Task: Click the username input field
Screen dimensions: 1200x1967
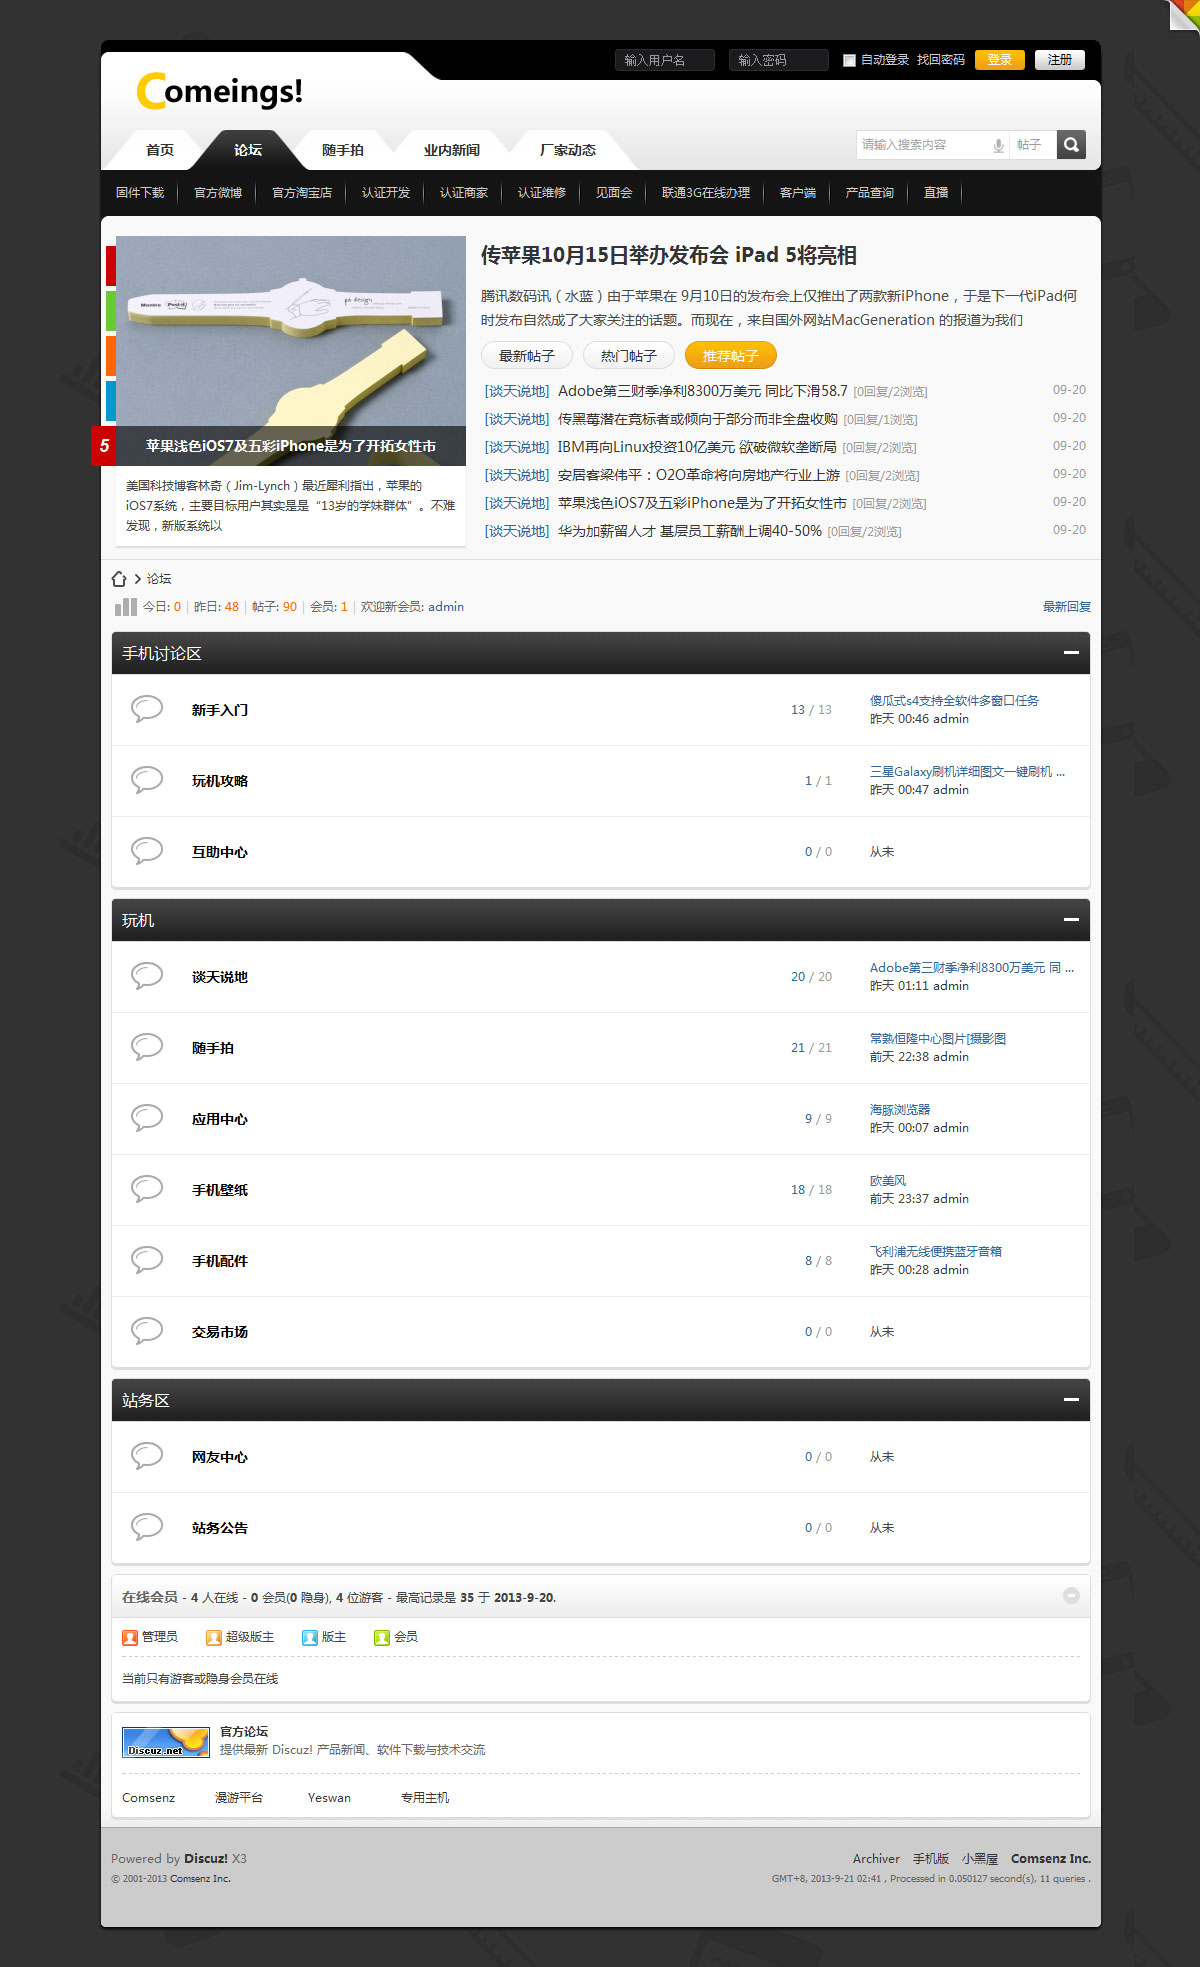Action: (665, 60)
